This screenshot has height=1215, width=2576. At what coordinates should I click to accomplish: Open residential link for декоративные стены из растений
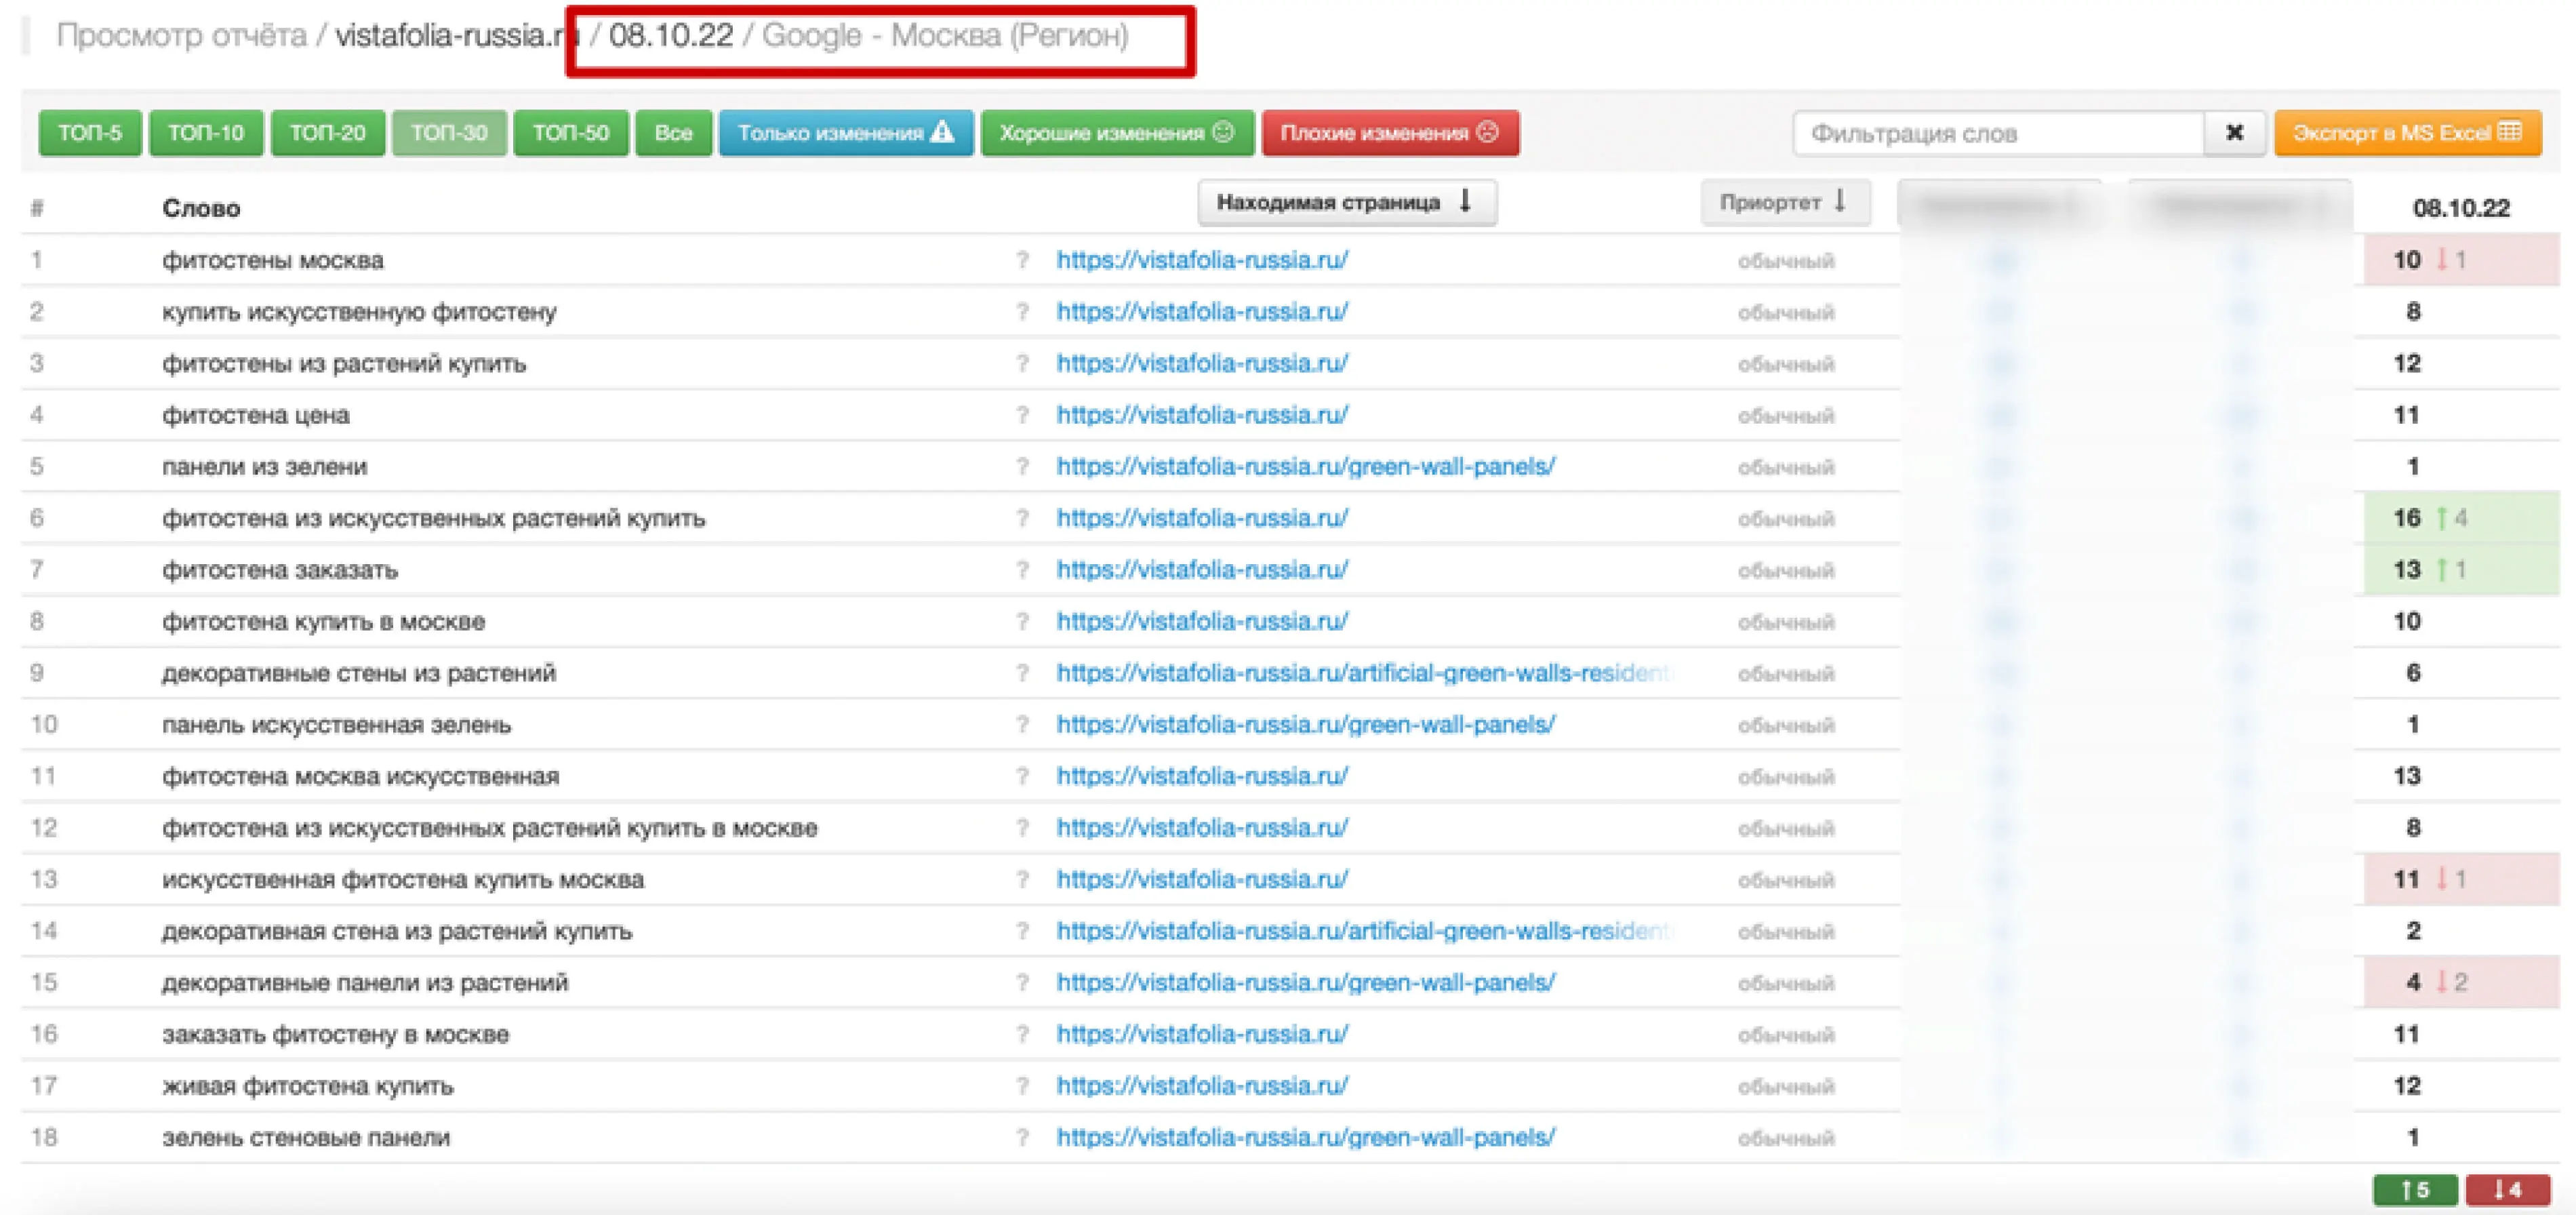[1364, 673]
